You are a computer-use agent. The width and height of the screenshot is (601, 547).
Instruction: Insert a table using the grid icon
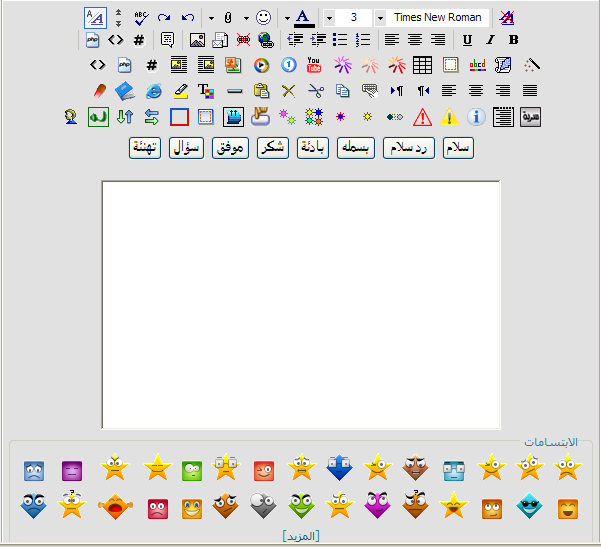tap(422, 66)
